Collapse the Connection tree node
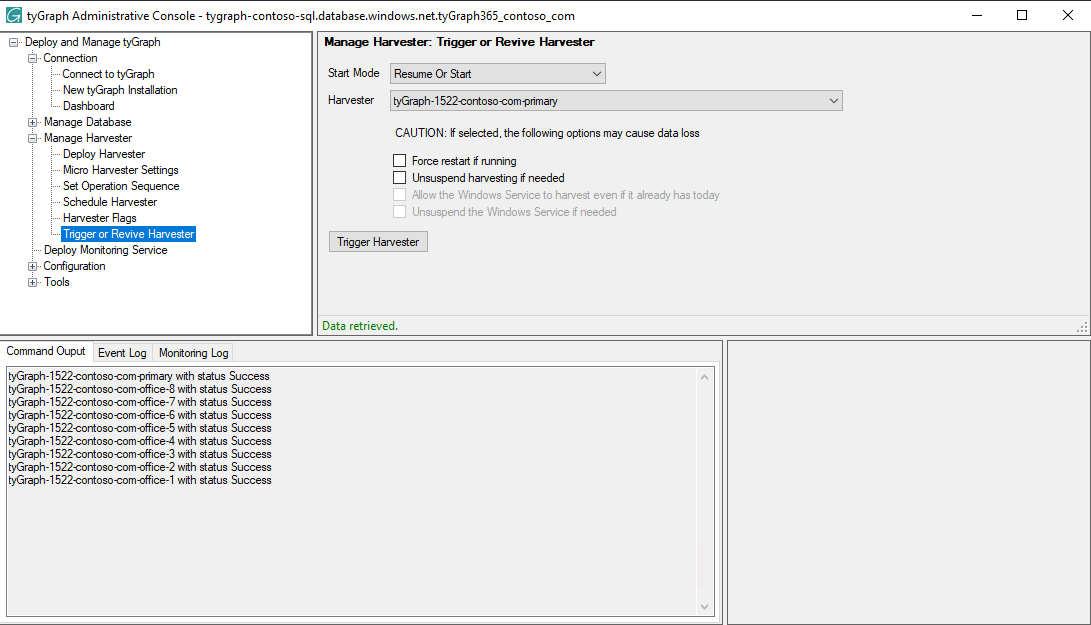The height and width of the screenshot is (625, 1091). point(32,58)
